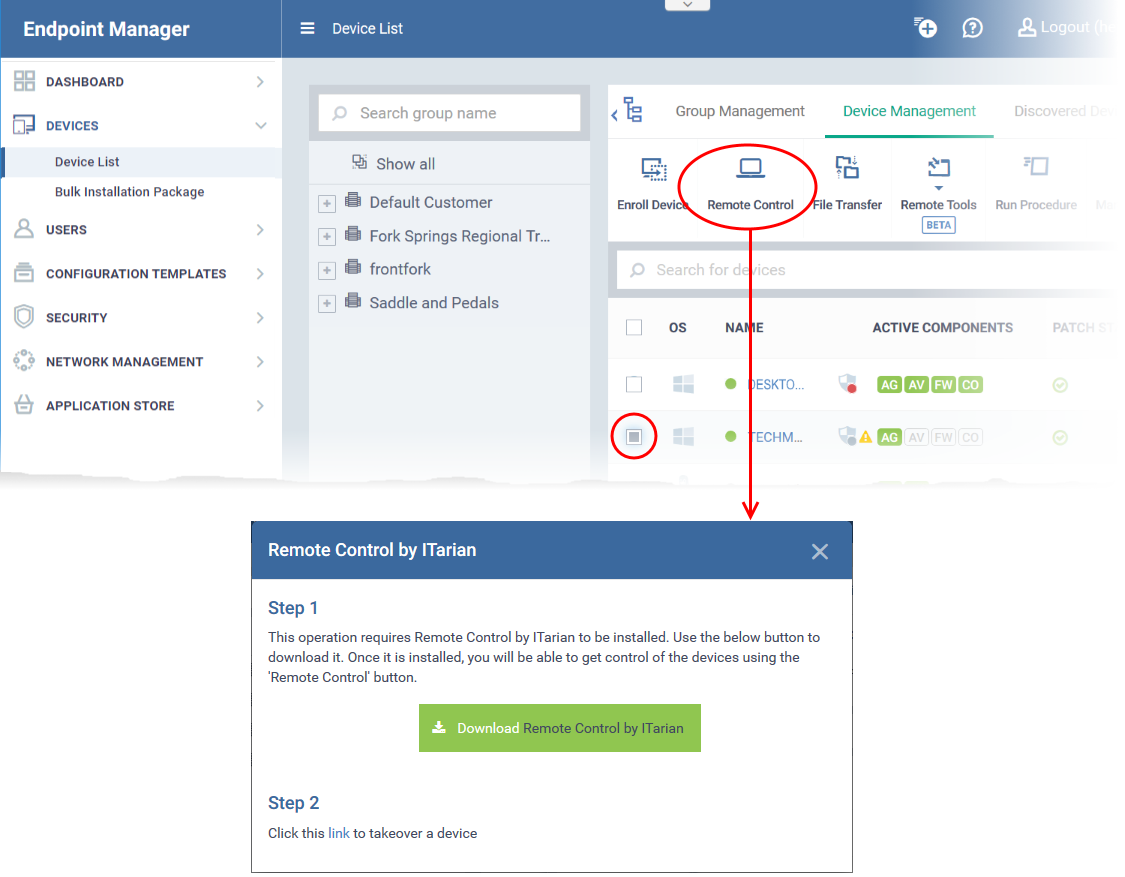Click the BETA label under Remote Tools
This screenshot has height=877, width=1125.
[x=938, y=225]
